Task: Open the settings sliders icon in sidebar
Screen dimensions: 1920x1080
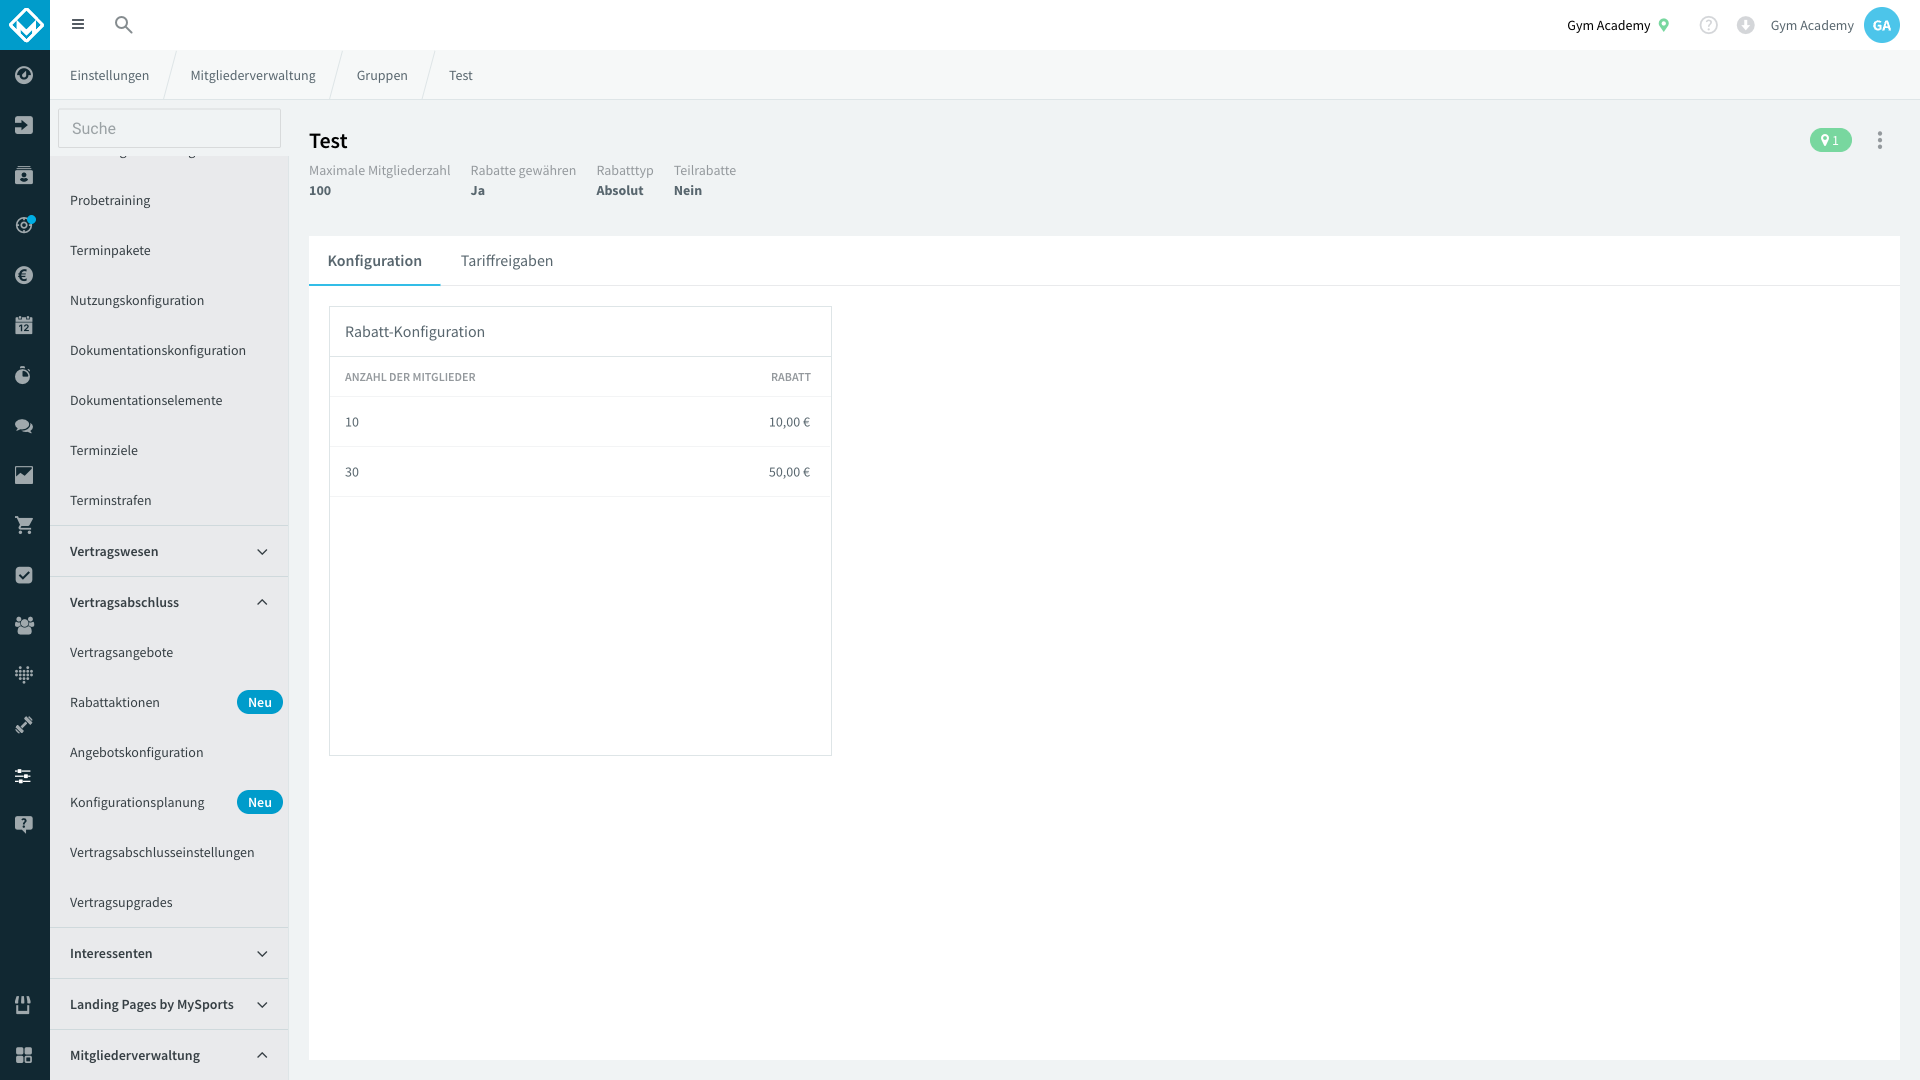Action: click(24, 775)
